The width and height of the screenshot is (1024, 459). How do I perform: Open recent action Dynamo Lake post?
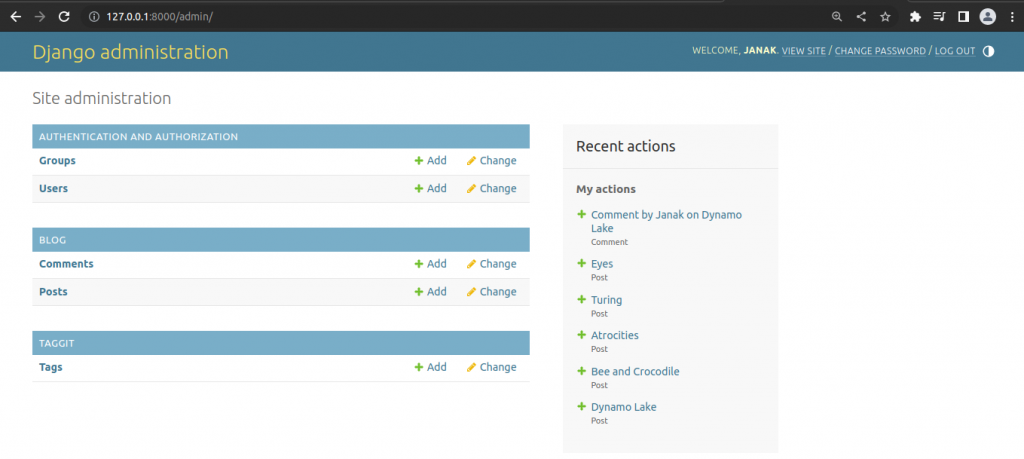pyautogui.click(x=624, y=407)
